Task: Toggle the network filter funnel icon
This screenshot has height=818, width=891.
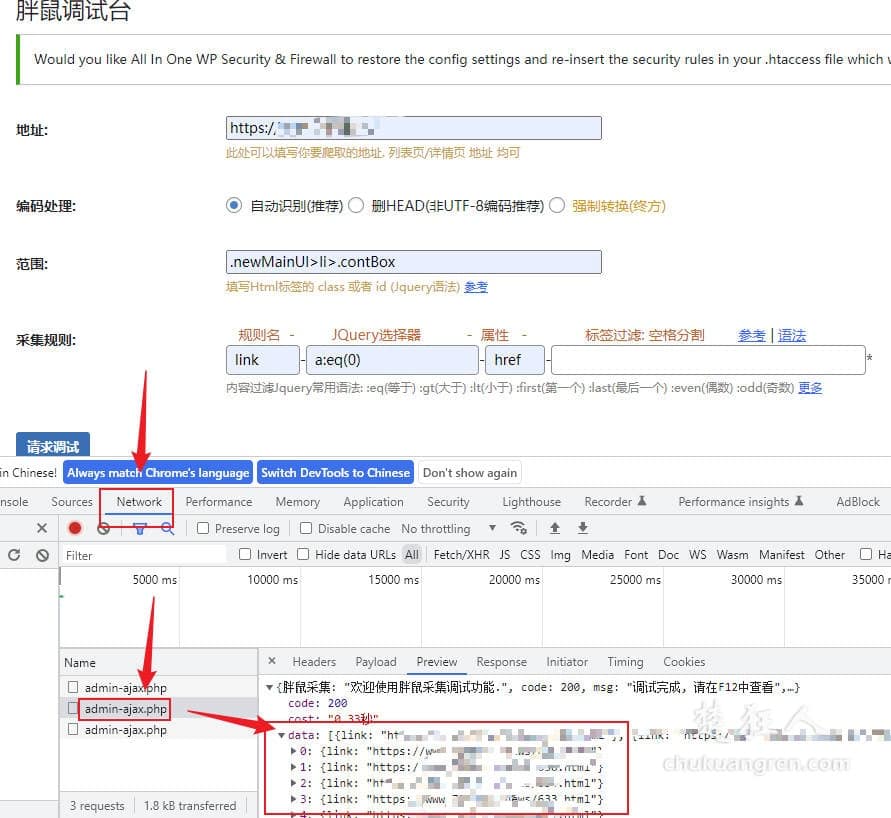Action: tap(141, 528)
